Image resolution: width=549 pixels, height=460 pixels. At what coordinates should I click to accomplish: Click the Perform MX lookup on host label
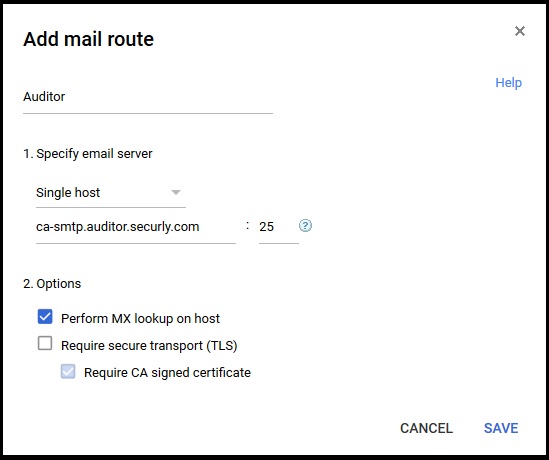coord(140,319)
